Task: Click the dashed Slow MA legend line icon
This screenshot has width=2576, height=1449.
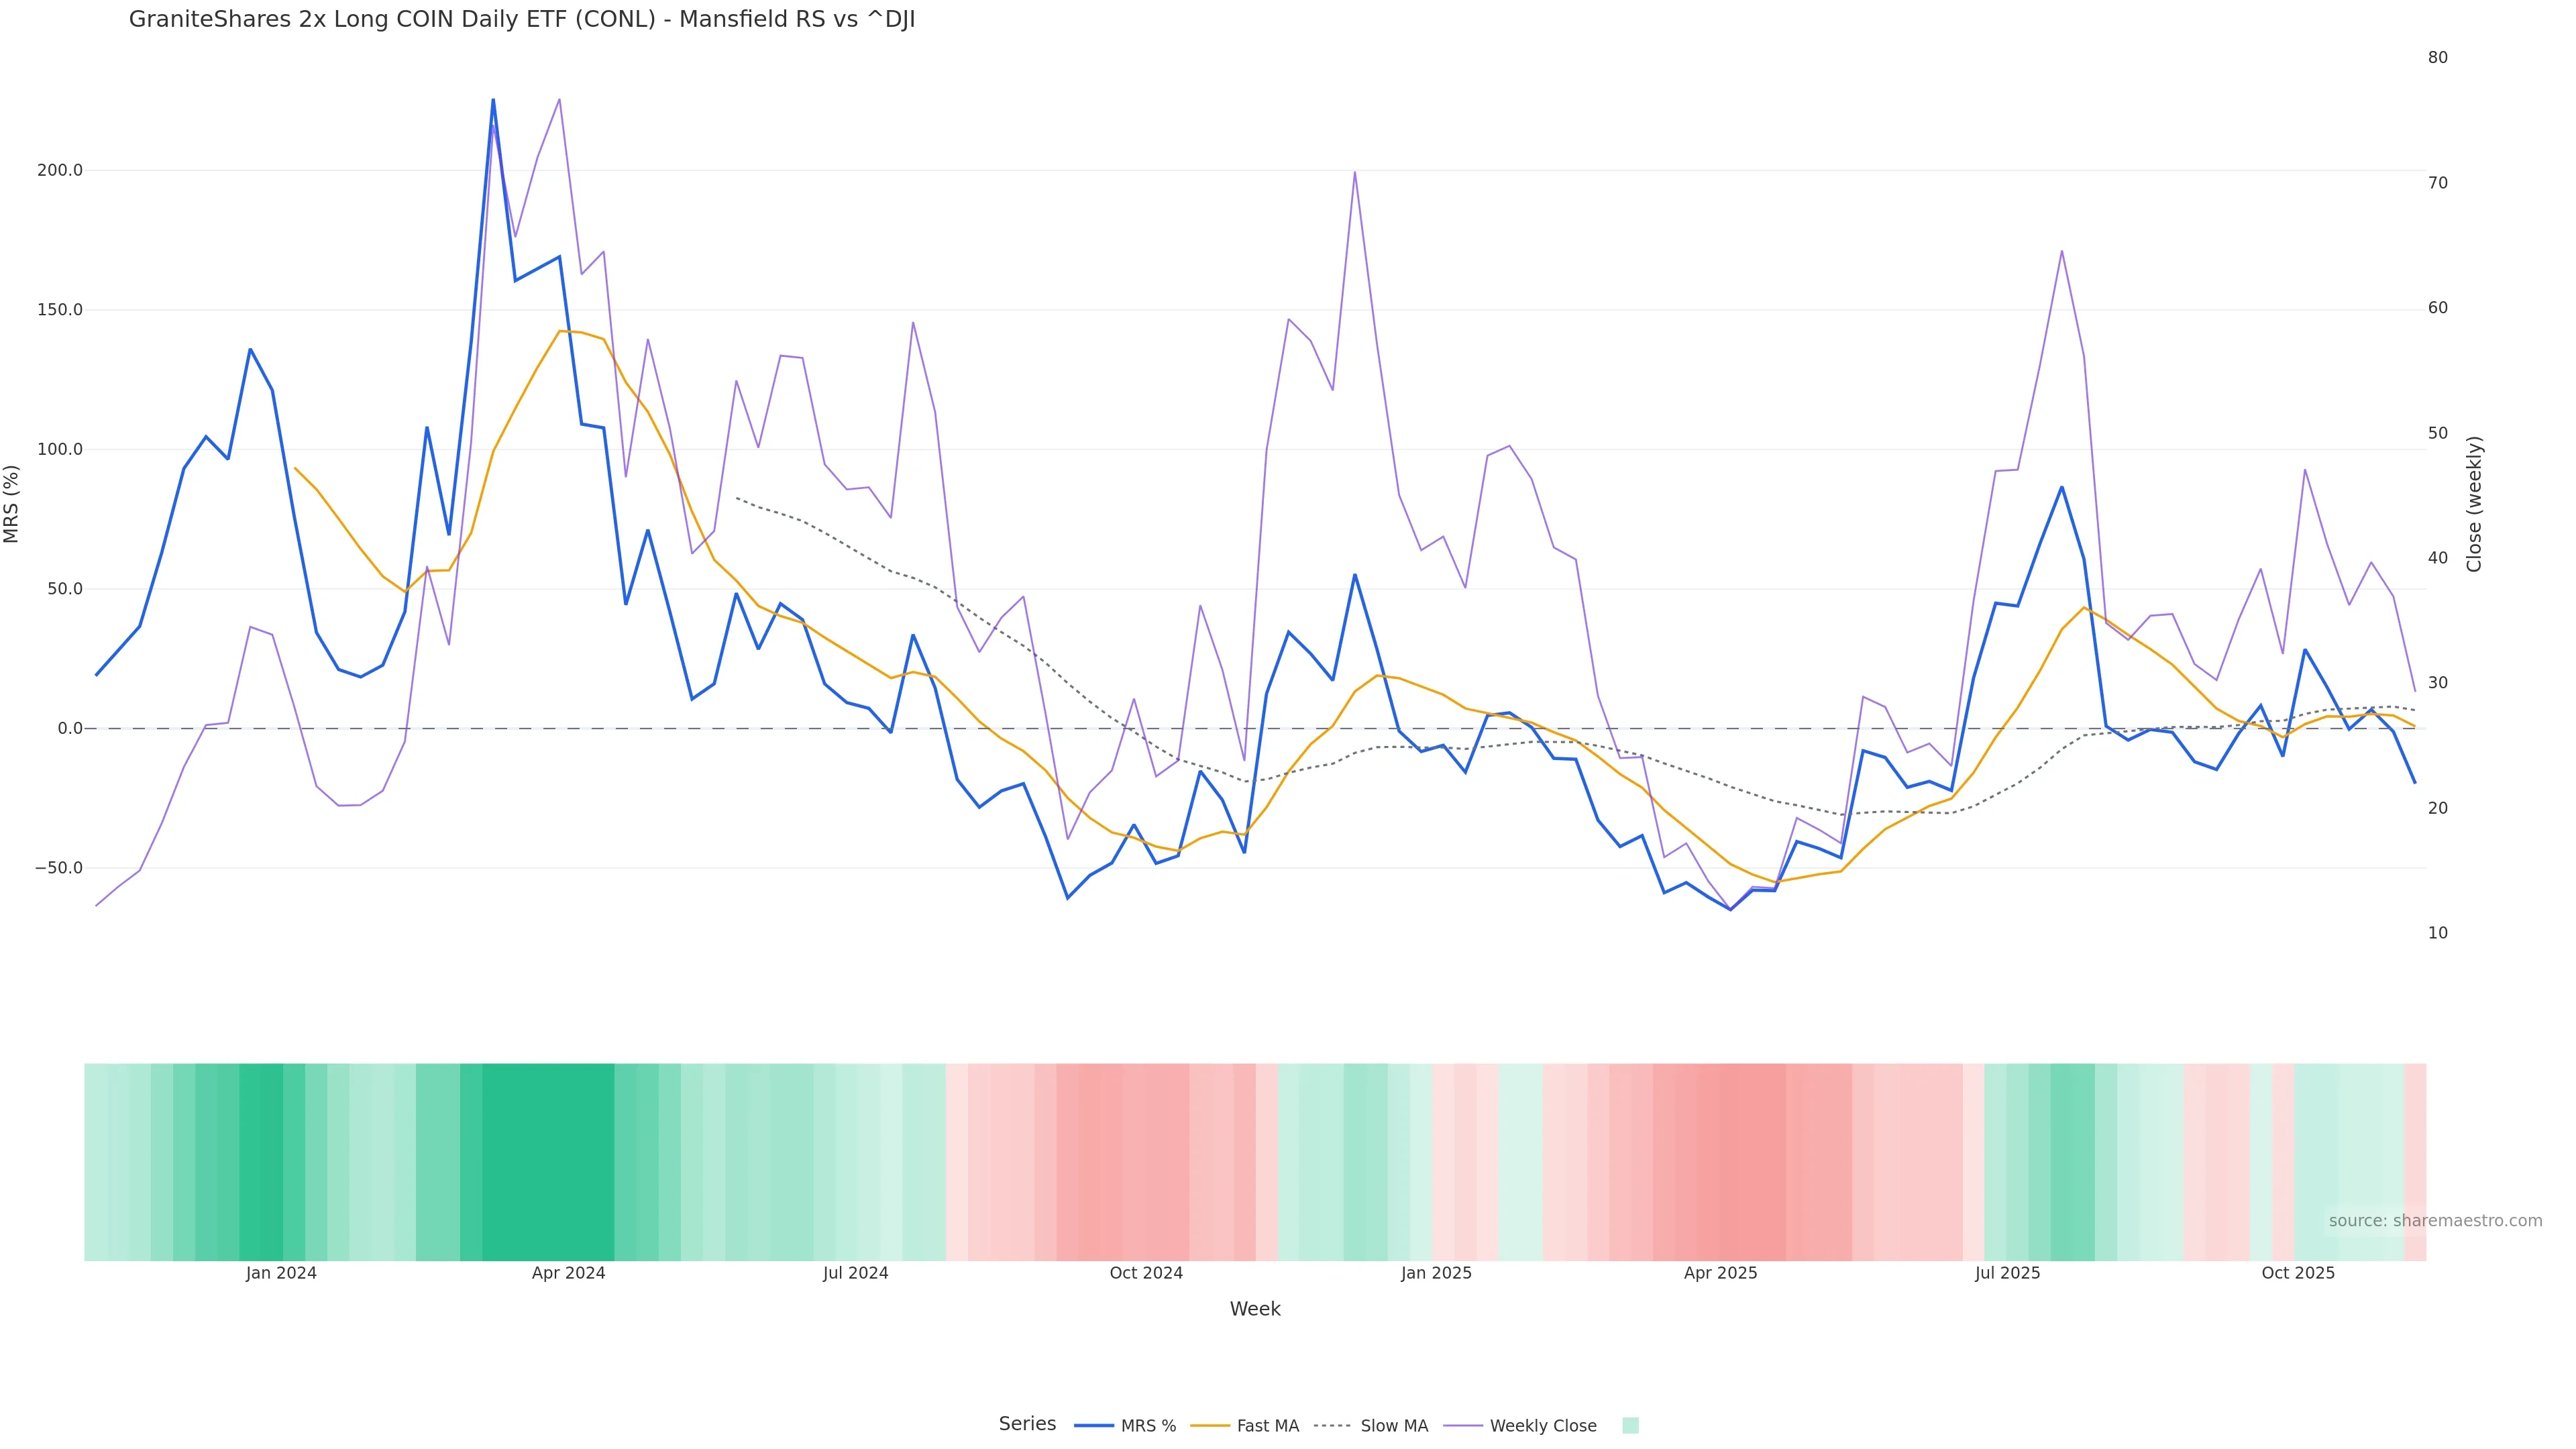Action: [x=1332, y=1426]
